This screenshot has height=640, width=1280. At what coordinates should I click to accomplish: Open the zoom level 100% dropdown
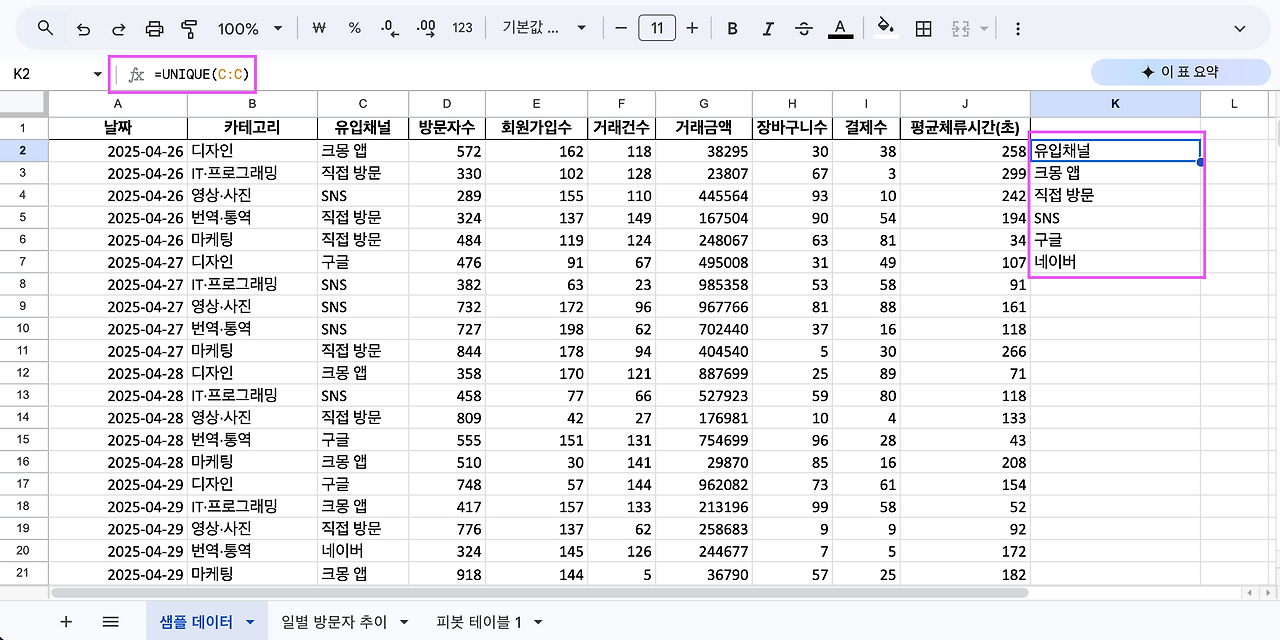click(248, 27)
